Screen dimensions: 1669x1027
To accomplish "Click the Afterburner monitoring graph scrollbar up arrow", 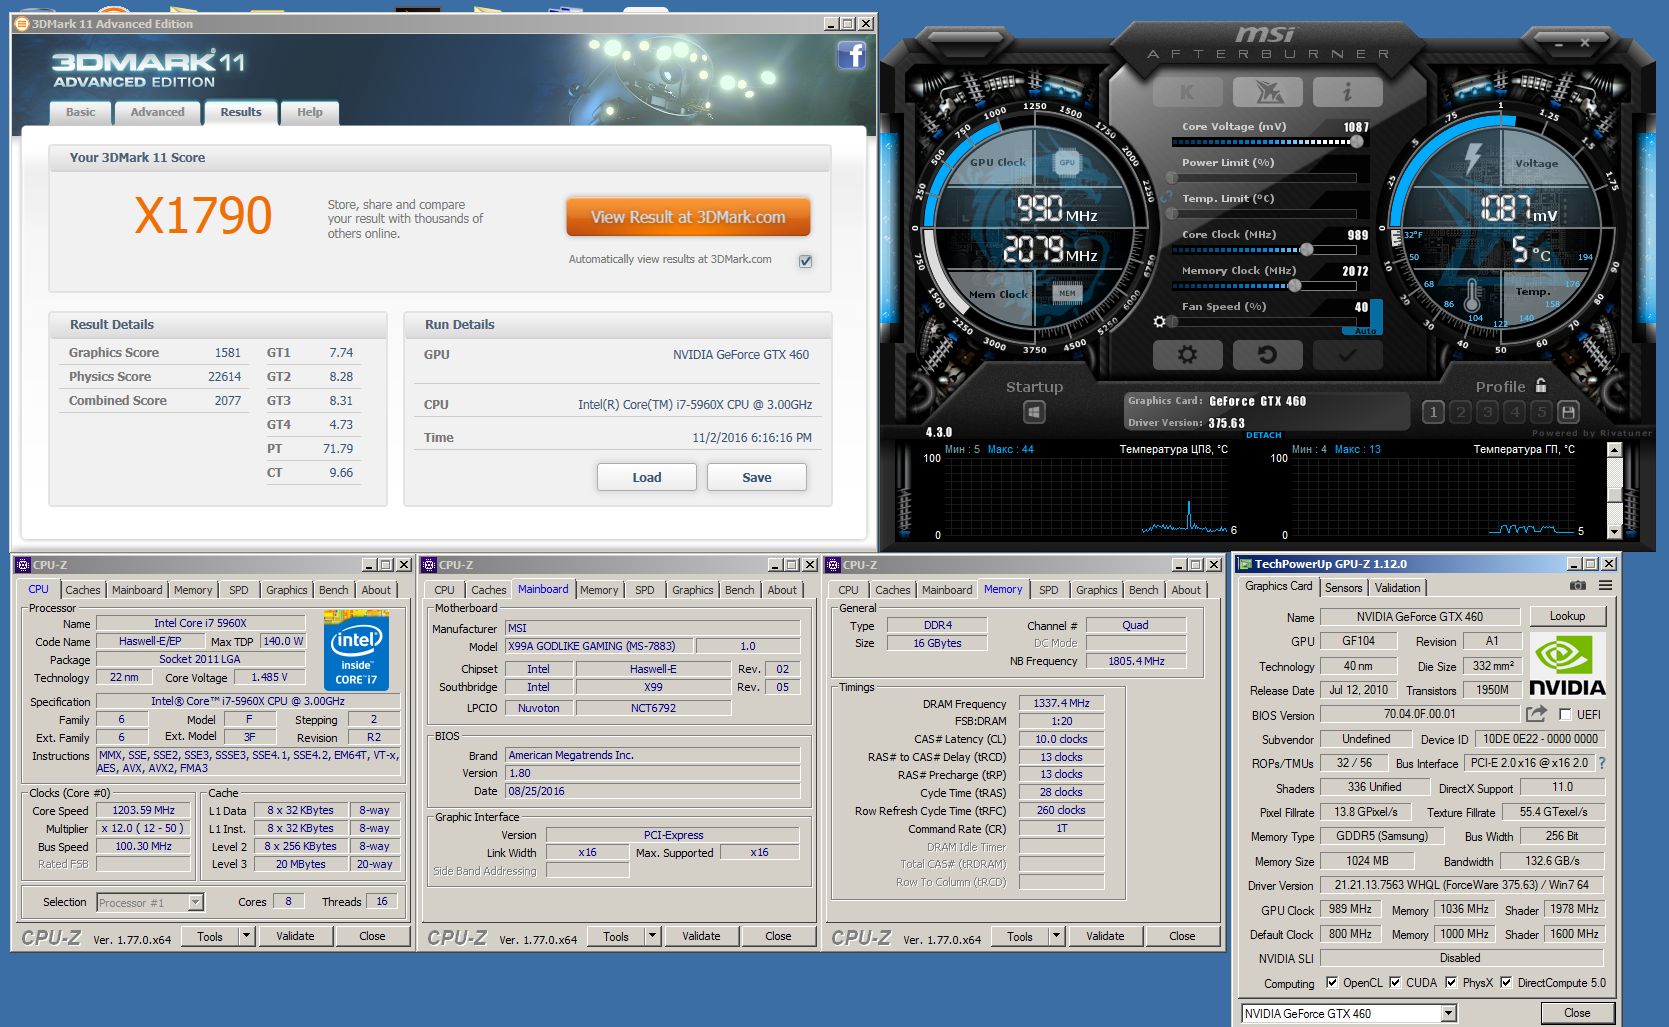I will click(x=1613, y=450).
